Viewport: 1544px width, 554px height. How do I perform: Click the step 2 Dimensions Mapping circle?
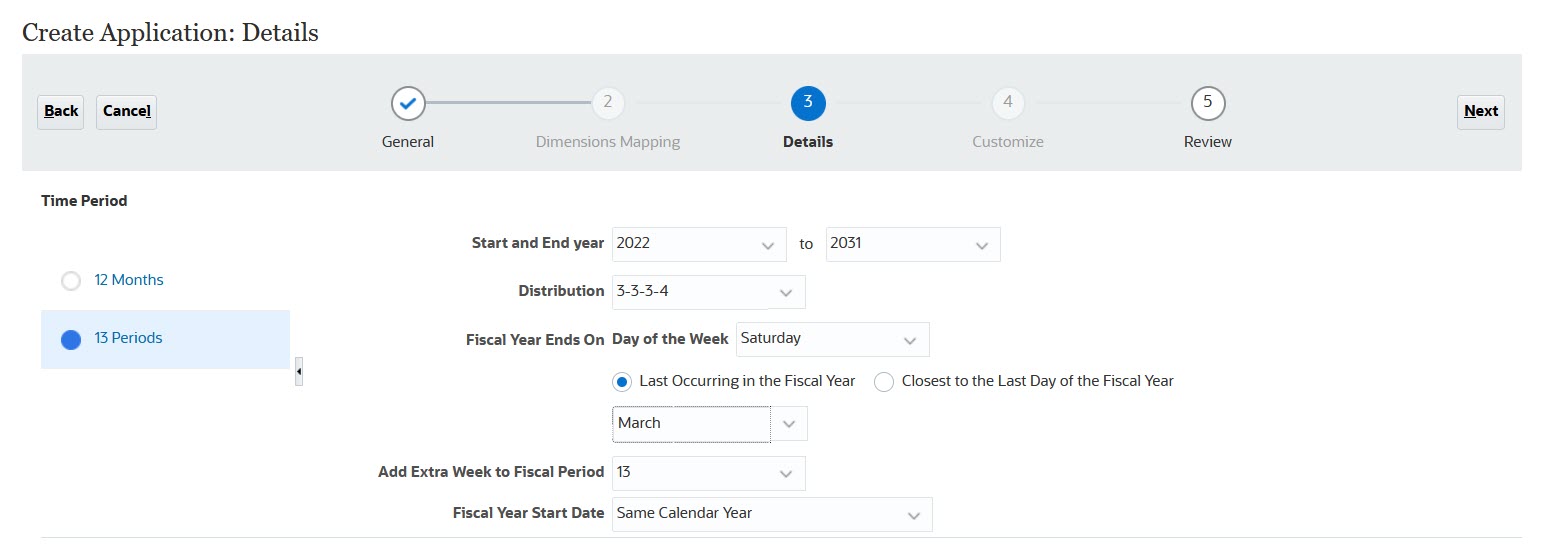pyautogui.click(x=607, y=103)
